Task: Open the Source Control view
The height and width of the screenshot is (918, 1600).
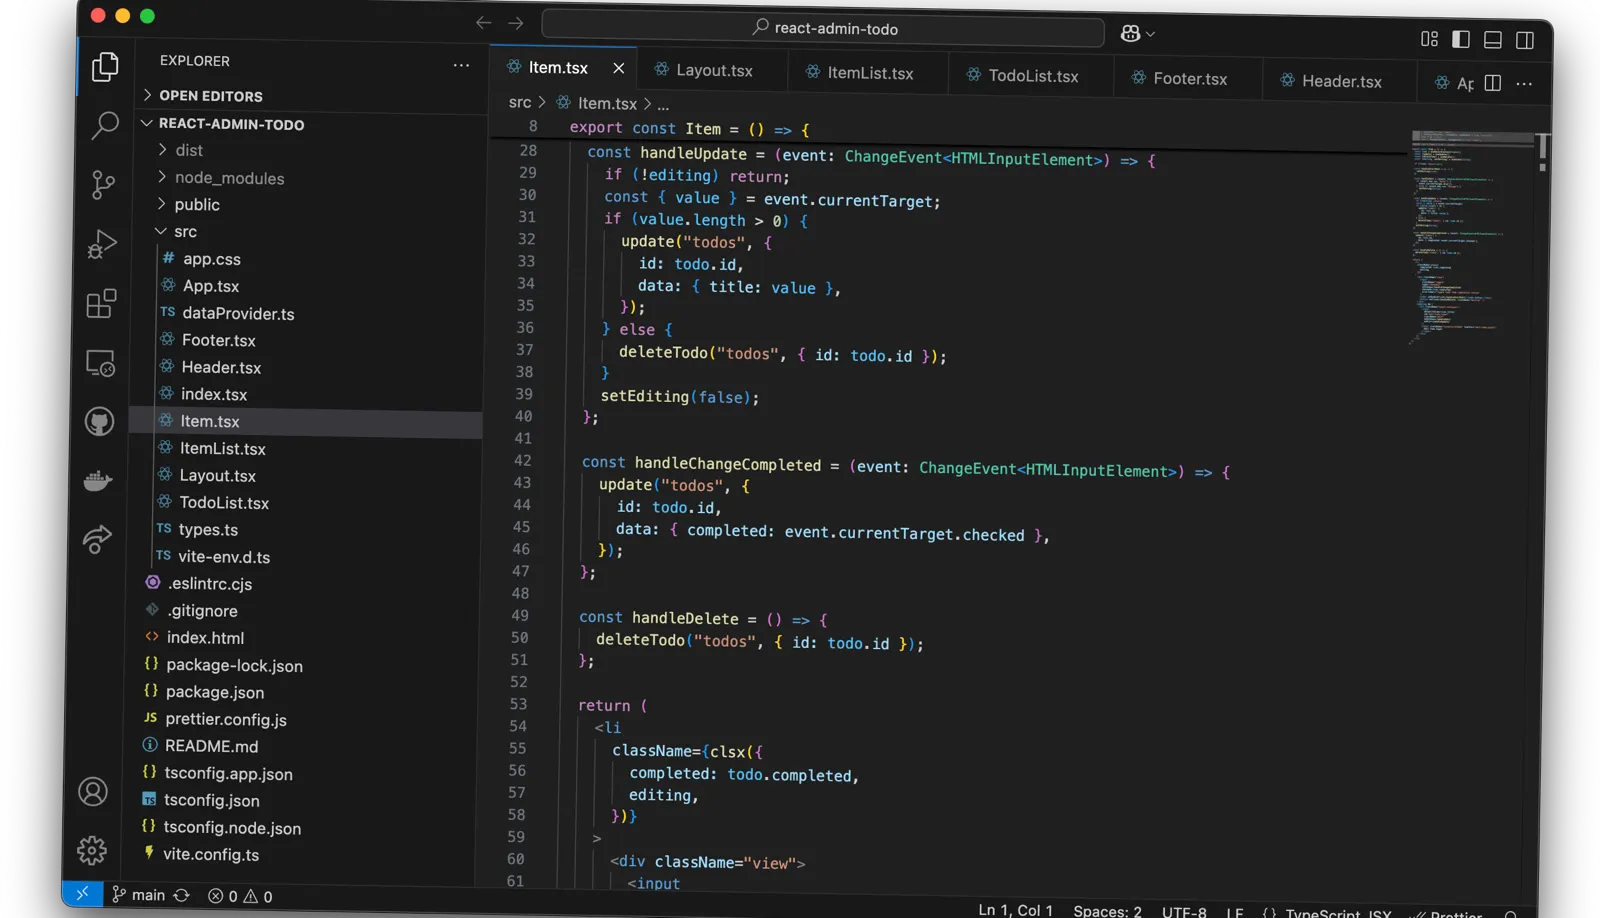Action: pos(103,185)
